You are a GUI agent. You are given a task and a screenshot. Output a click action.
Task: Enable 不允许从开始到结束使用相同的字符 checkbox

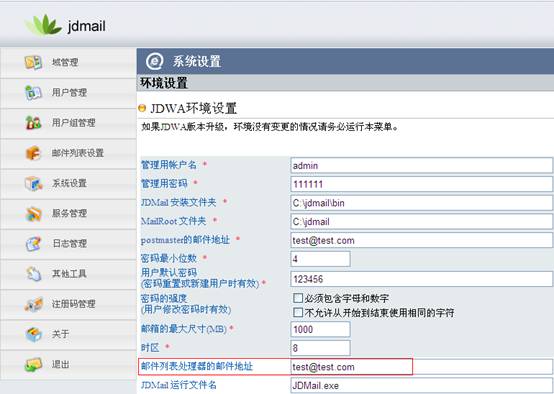coord(298,312)
